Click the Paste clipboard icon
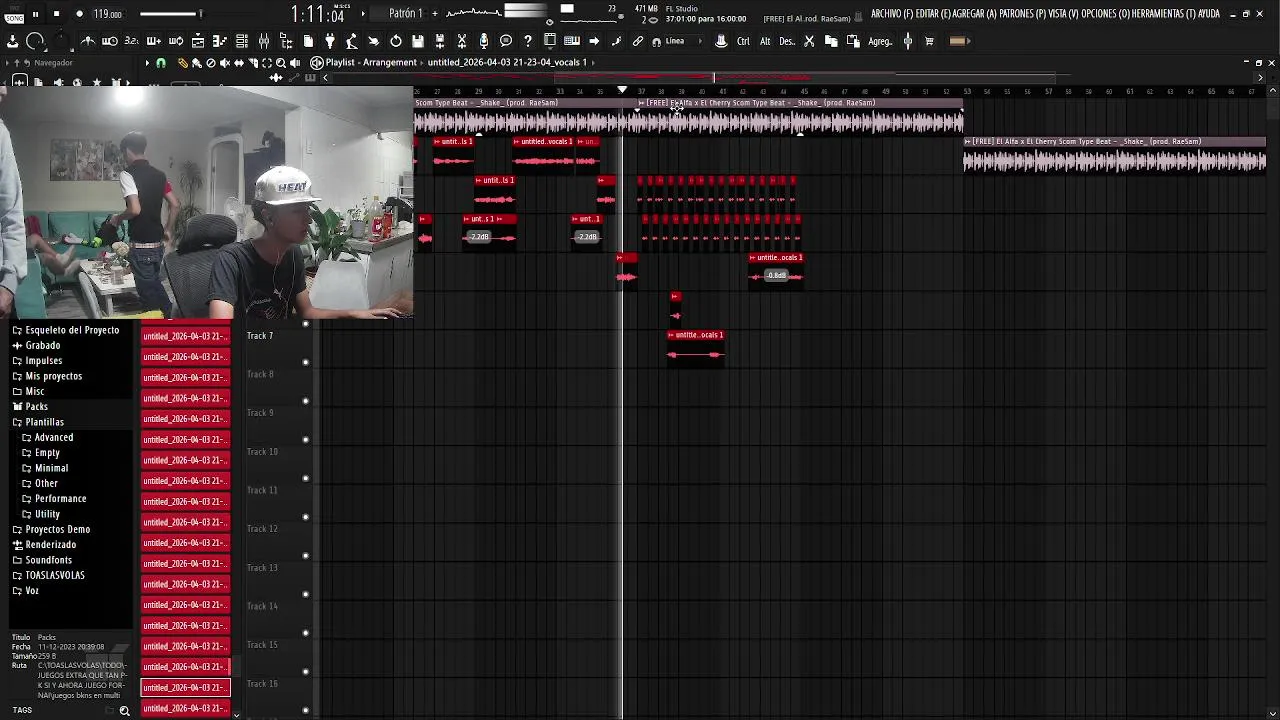The height and width of the screenshot is (720, 1280). pyautogui.click(x=853, y=41)
